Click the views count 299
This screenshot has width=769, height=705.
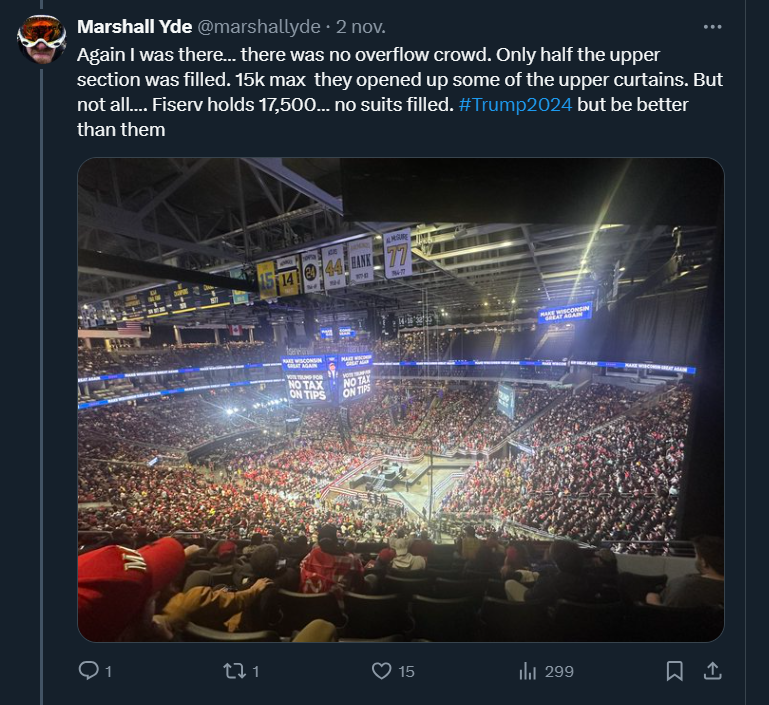[559, 672]
